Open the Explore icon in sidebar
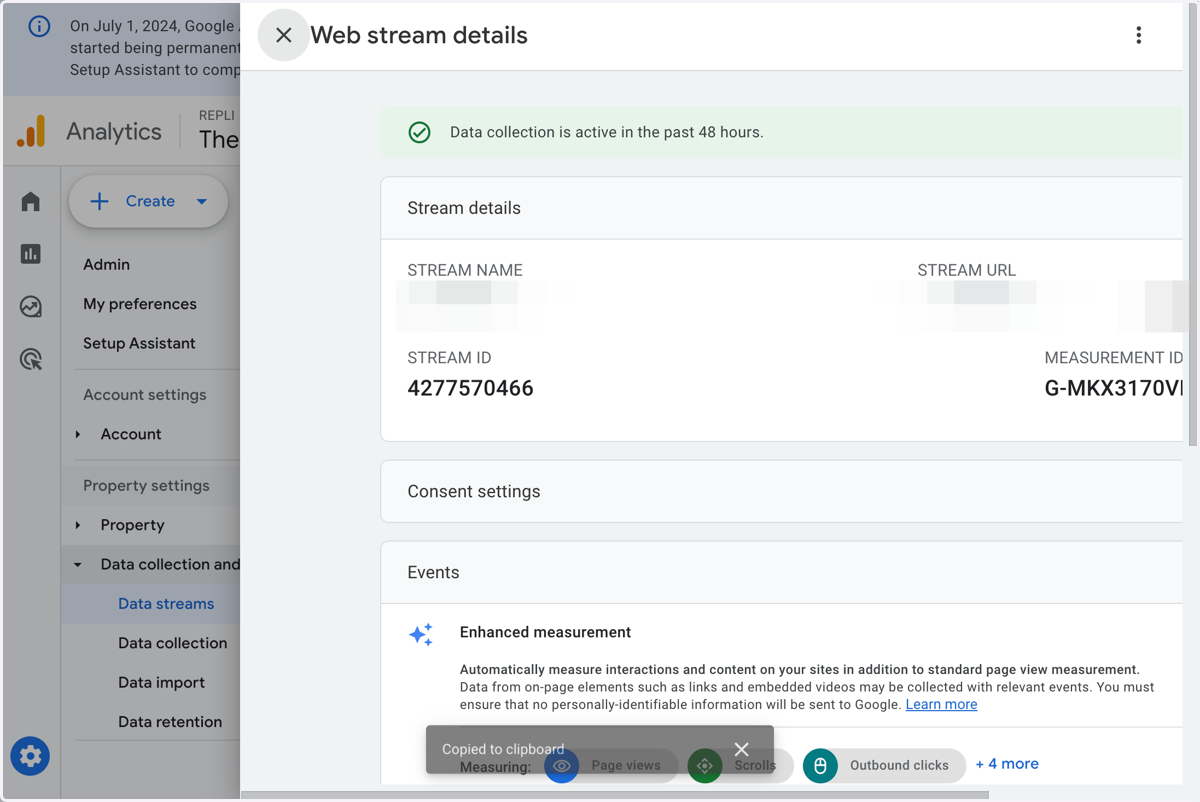1200x802 pixels. 31,306
